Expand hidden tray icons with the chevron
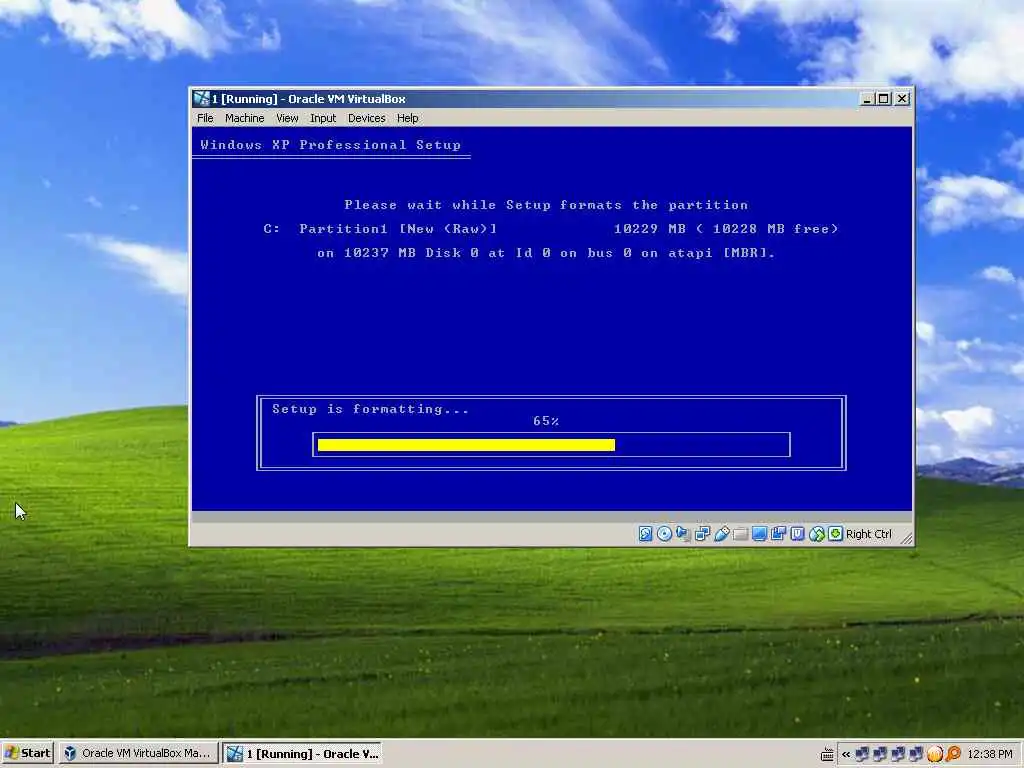1024x768 pixels. [x=846, y=754]
